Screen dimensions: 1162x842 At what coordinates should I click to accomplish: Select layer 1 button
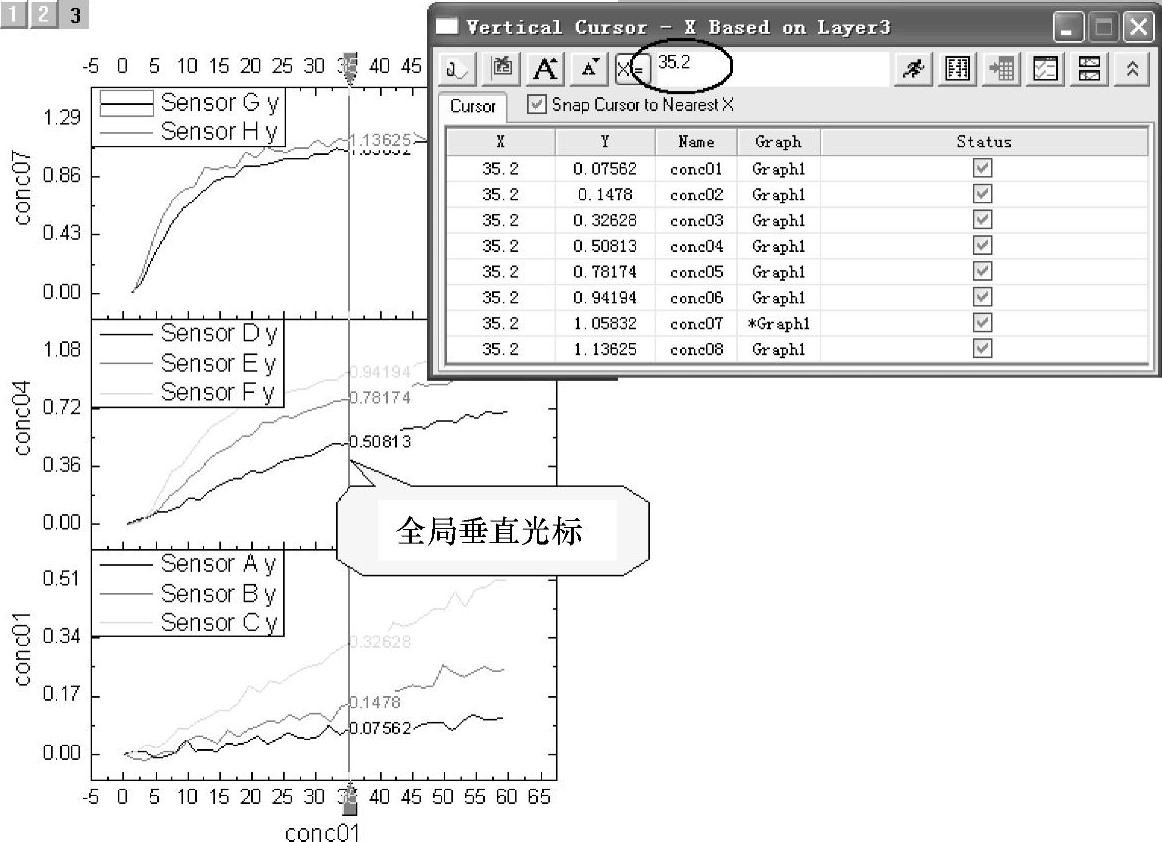click(x=15, y=14)
